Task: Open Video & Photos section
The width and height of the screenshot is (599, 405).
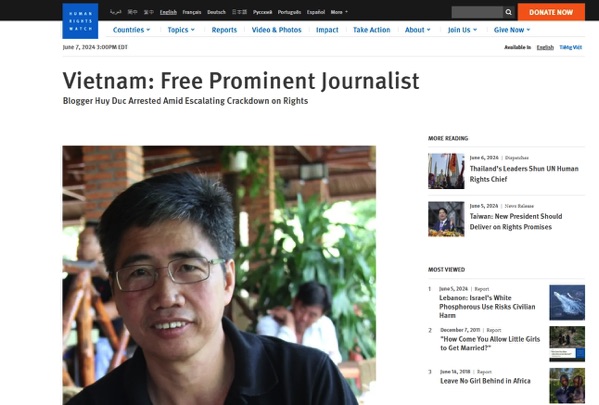Action: (x=277, y=30)
